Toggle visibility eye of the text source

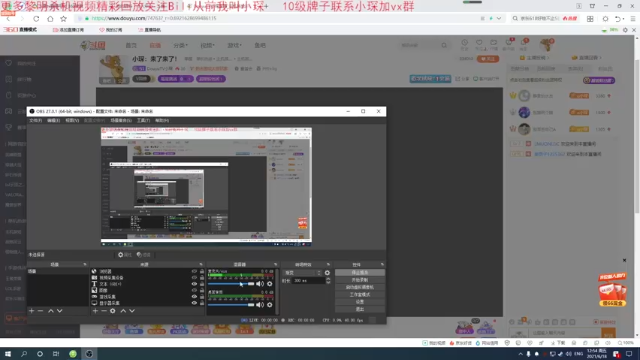194,284
